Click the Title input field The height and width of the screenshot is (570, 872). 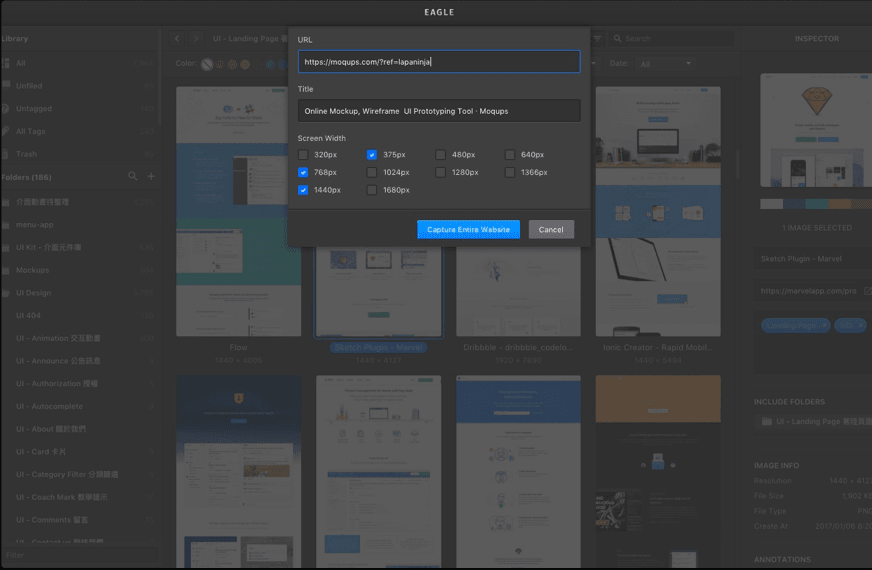[x=439, y=111]
